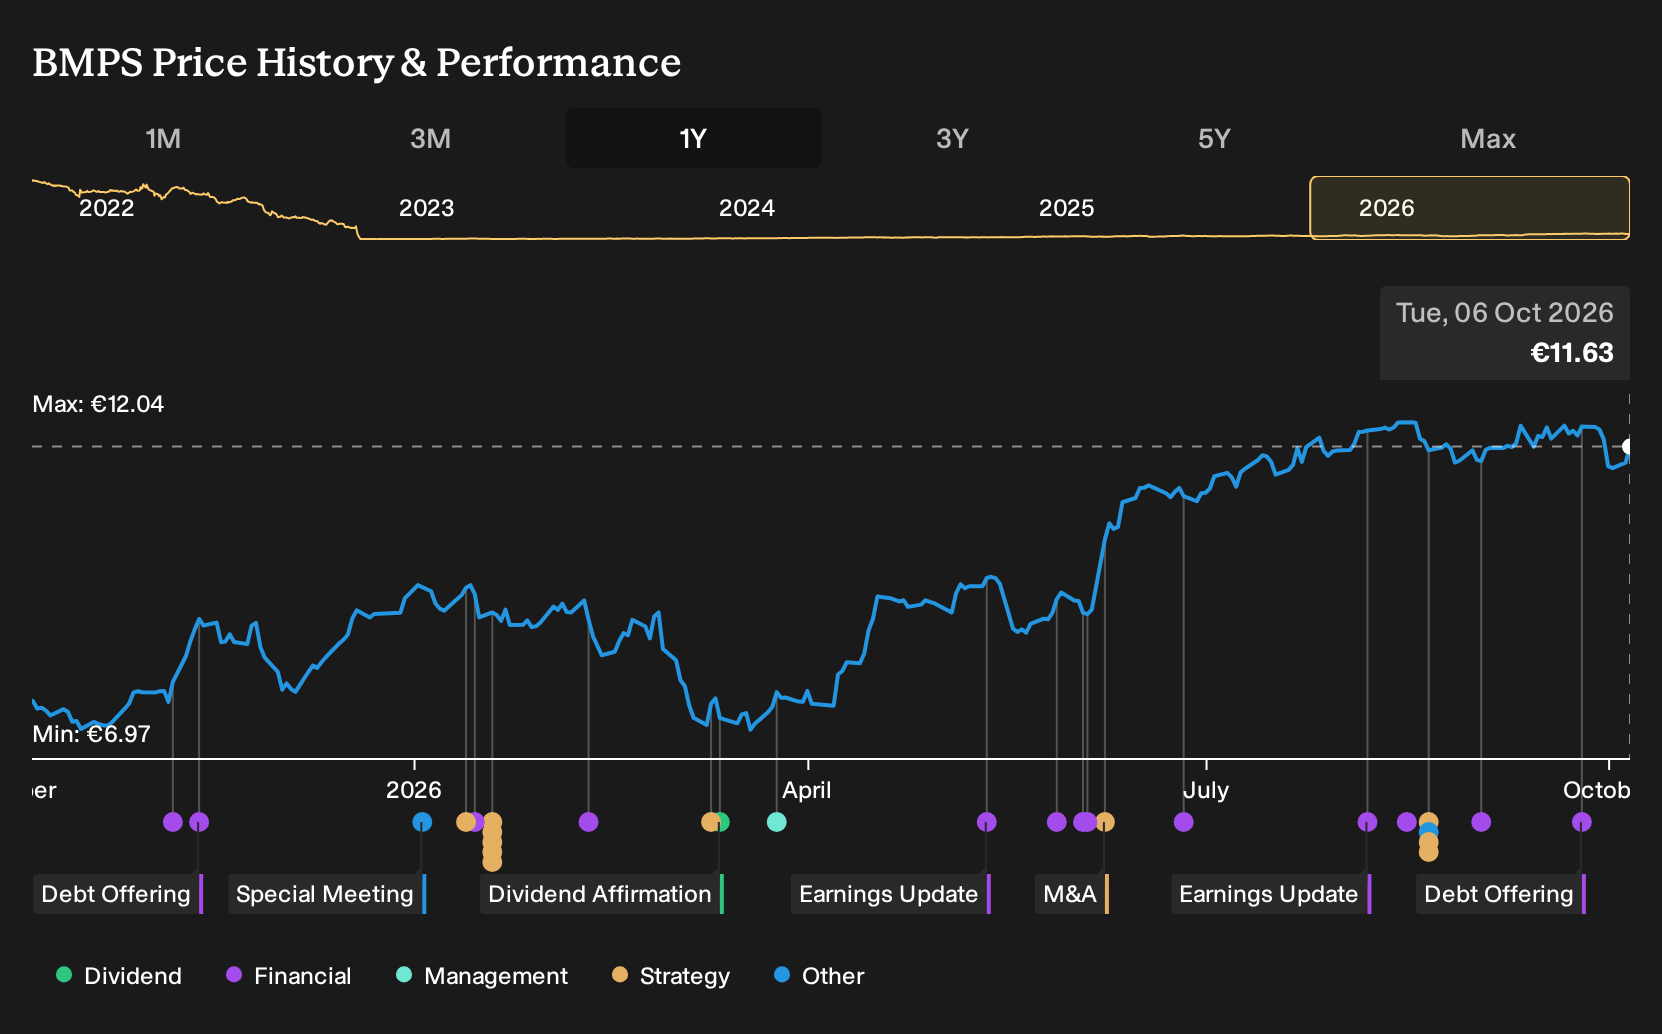The image size is (1662, 1034).
Task: Click 2025 in the overview timeline
Action: click(1067, 208)
